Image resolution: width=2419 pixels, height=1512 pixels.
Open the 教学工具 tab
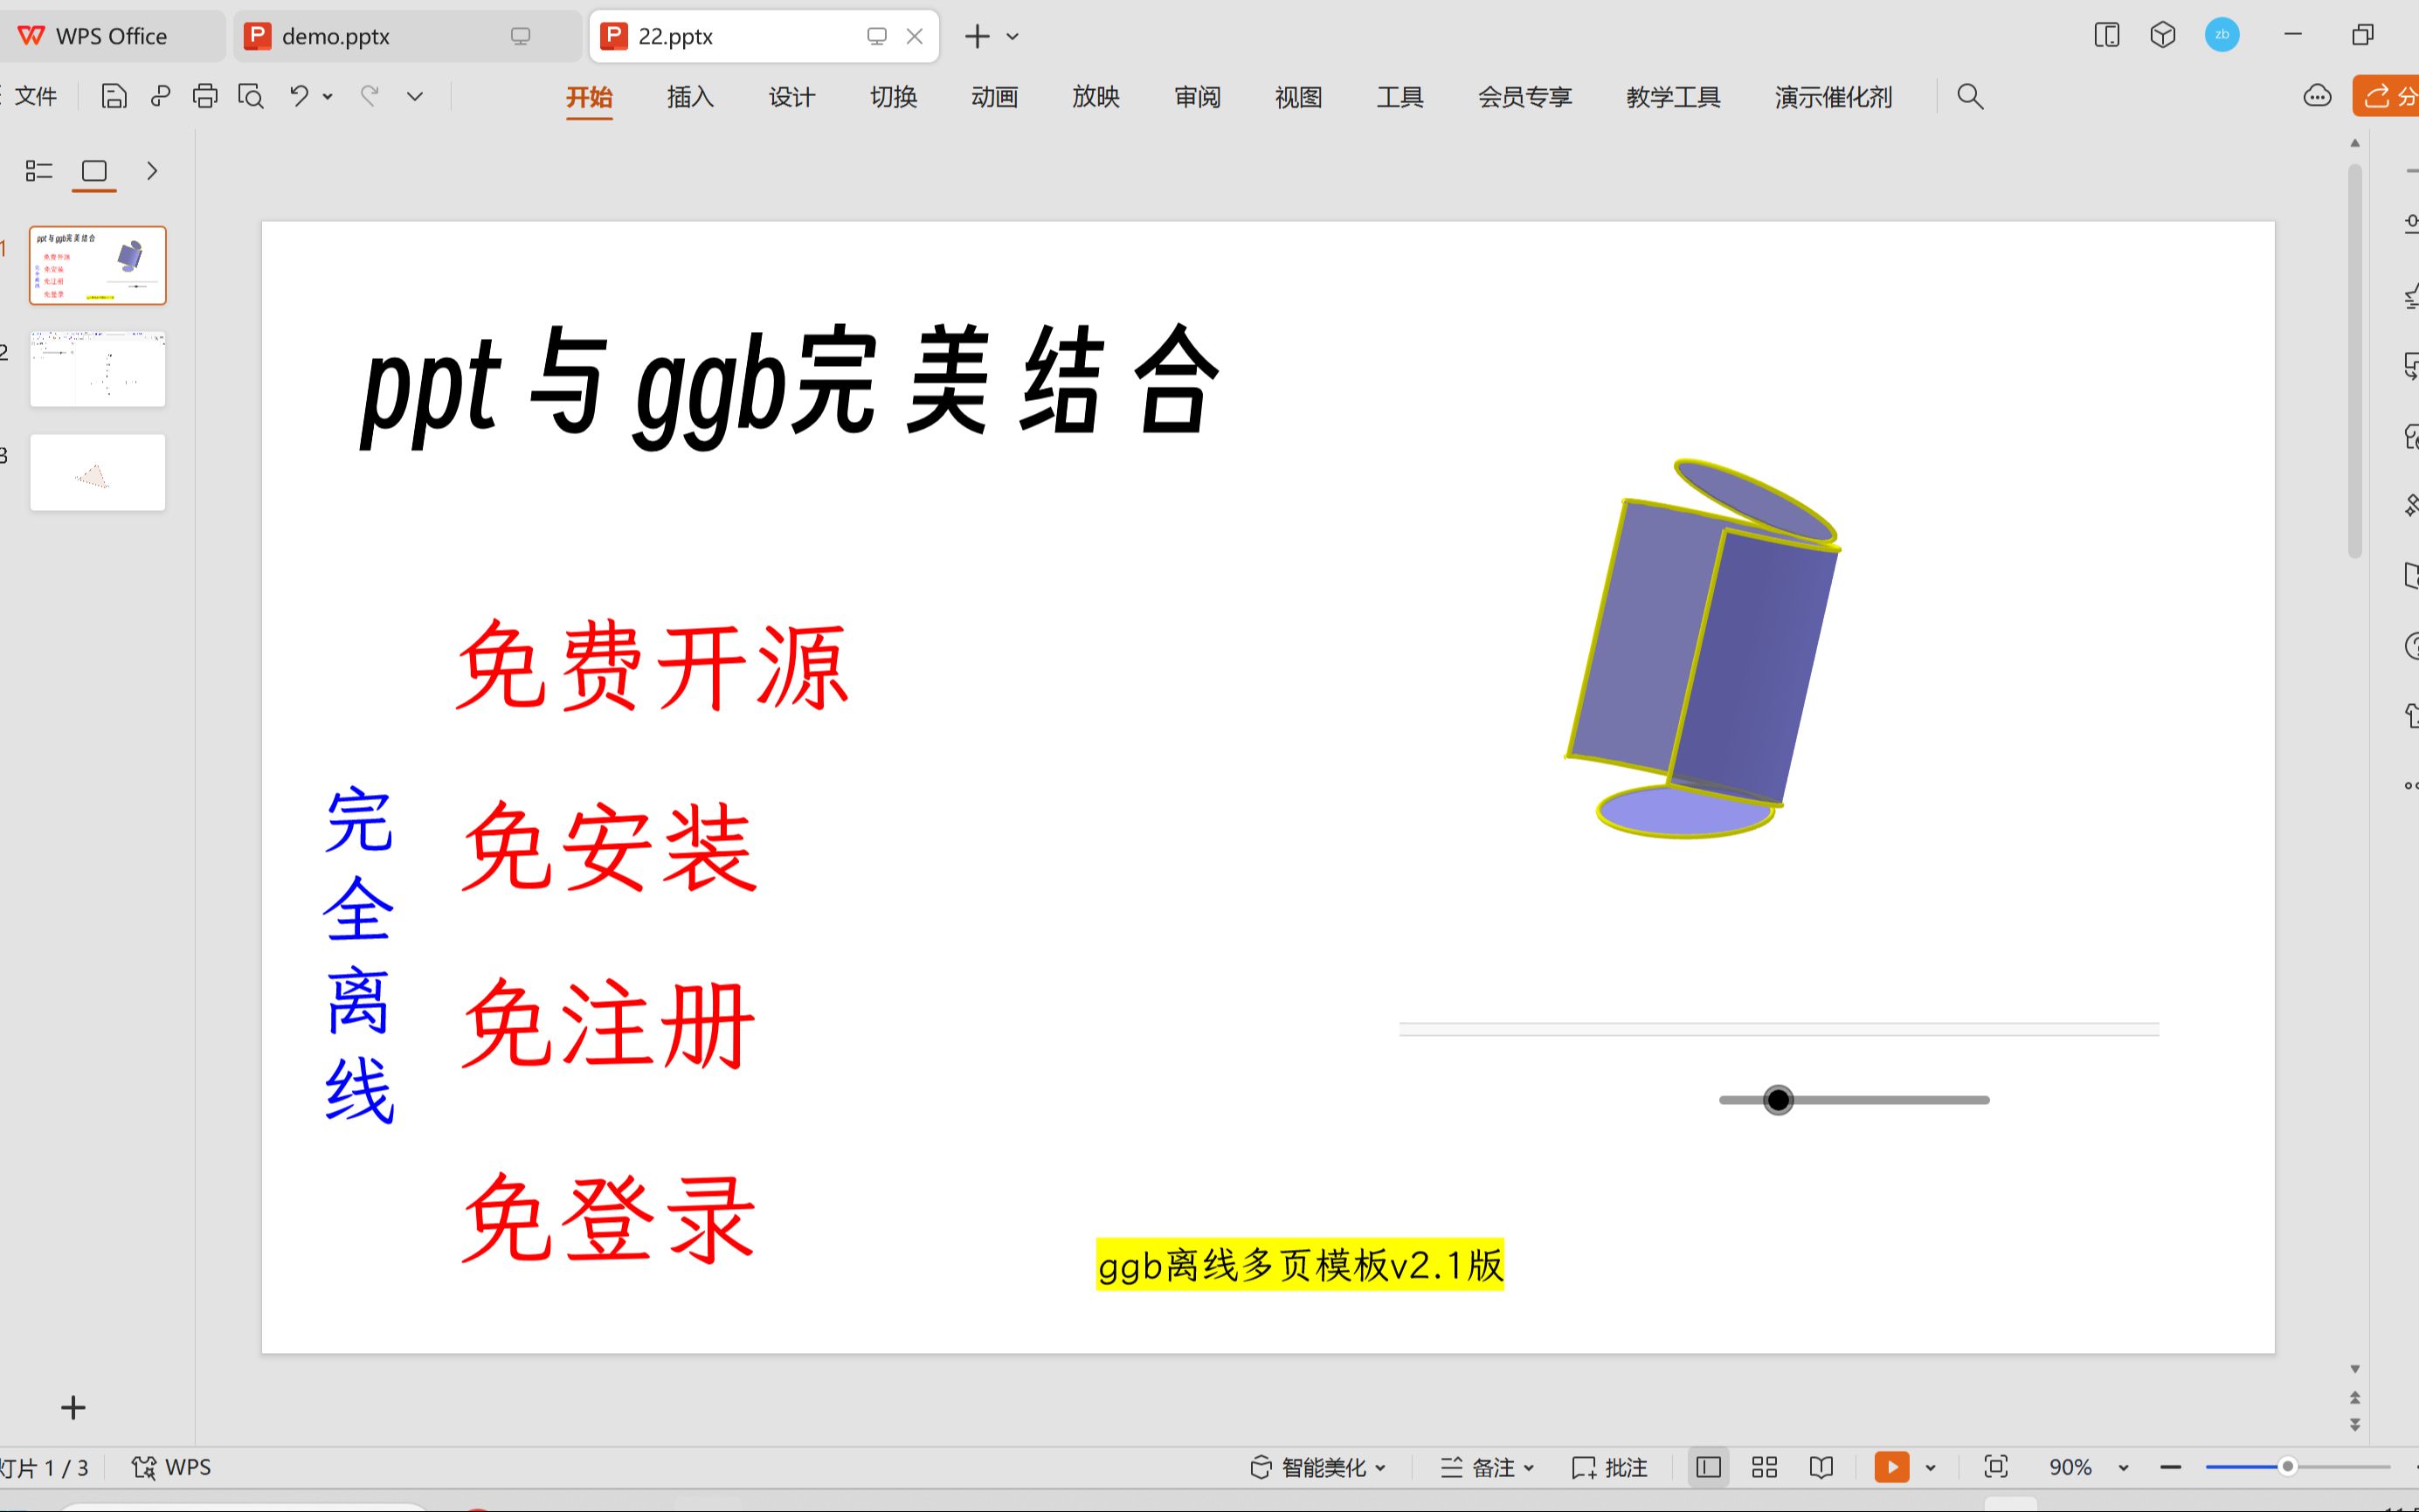pos(1673,97)
